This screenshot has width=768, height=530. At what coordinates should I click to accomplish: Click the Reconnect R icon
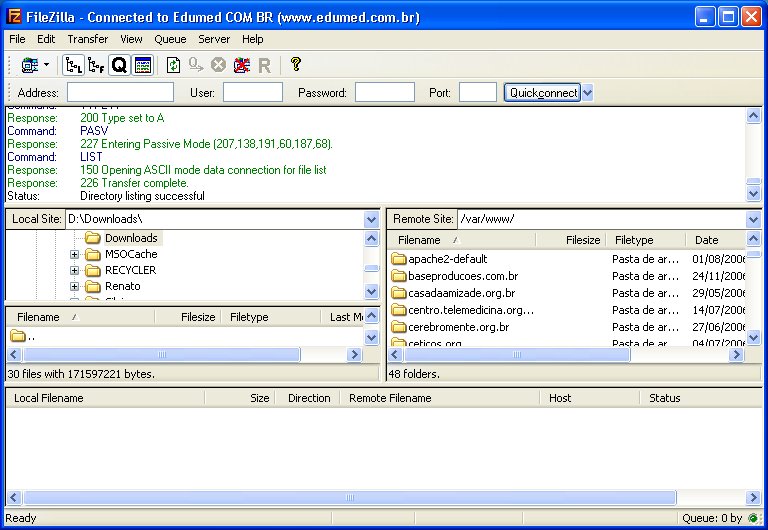click(x=264, y=65)
